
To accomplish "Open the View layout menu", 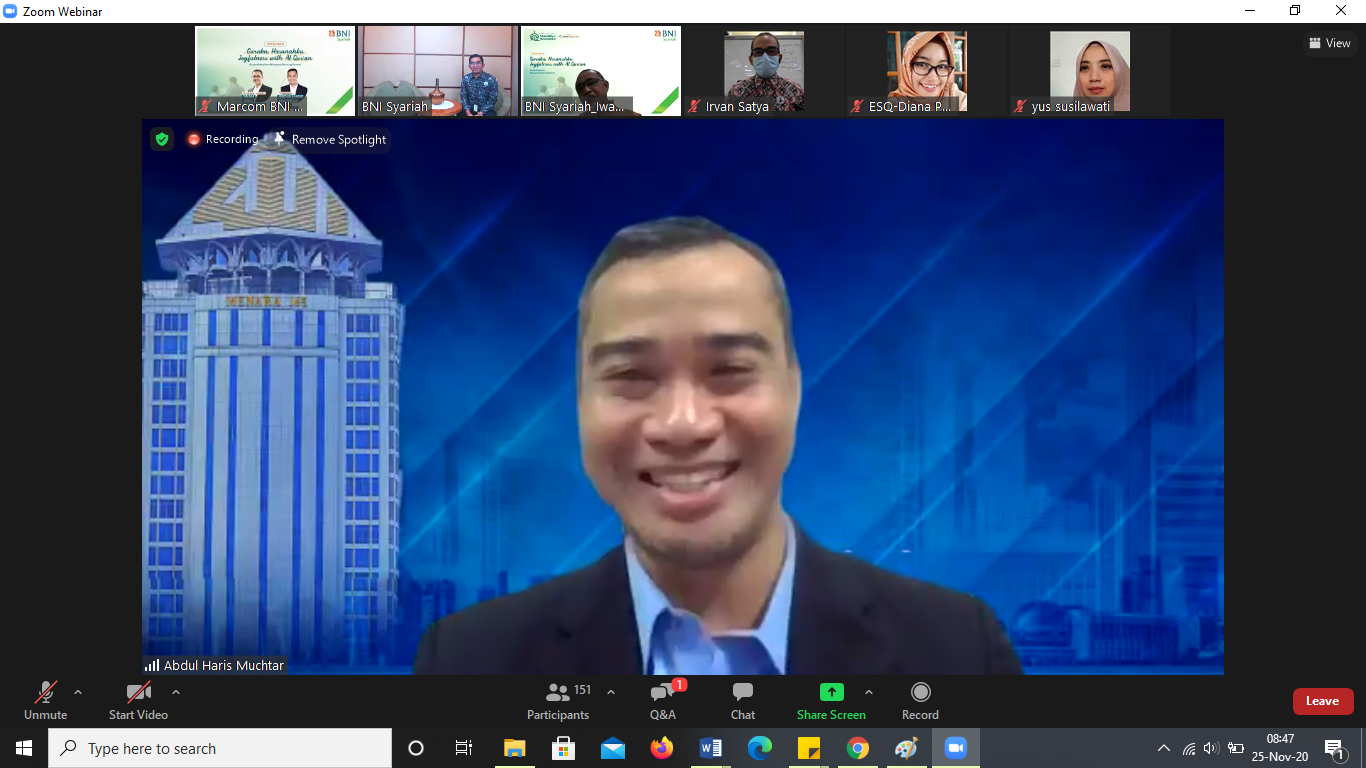I will click(1329, 43).
